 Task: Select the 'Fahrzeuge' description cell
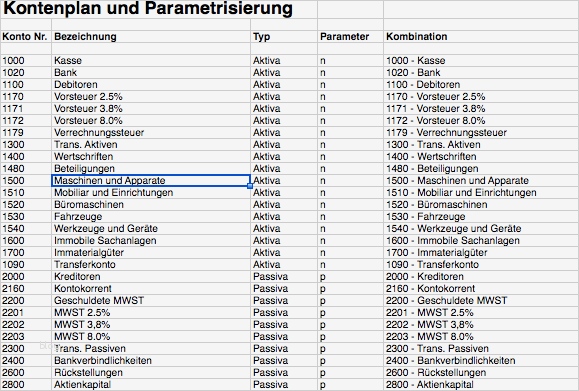tap(151, 216)
